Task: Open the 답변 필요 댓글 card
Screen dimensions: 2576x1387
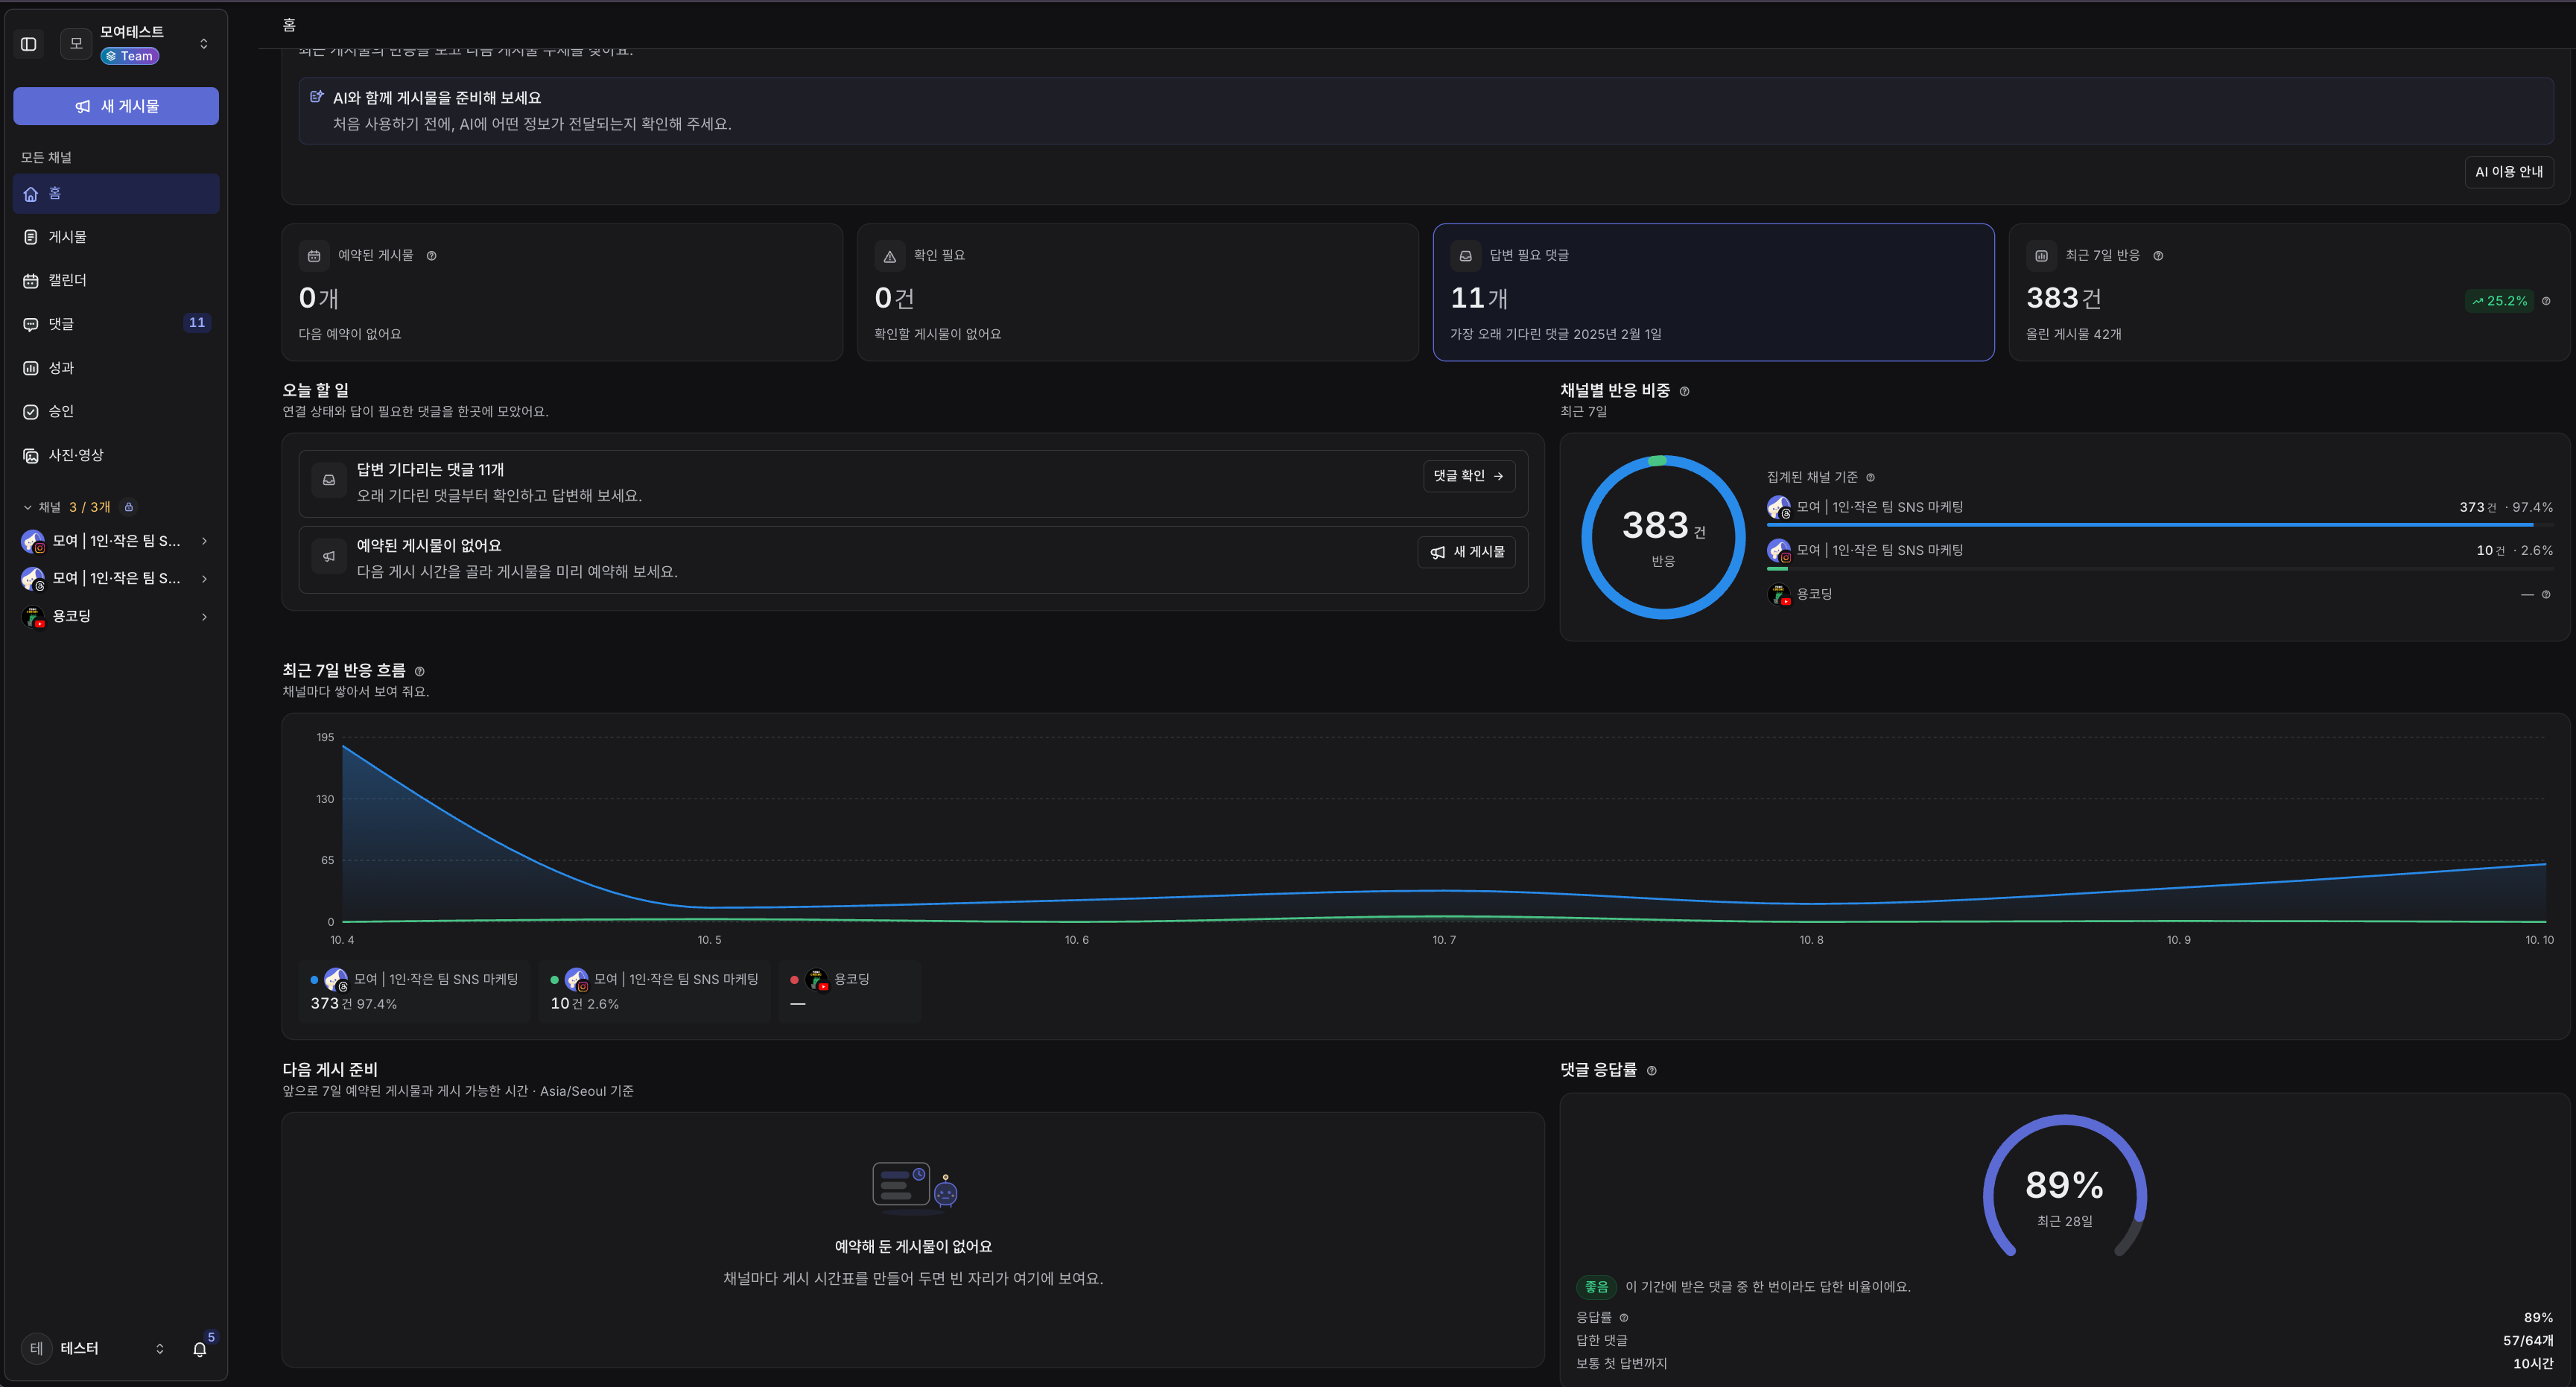Action: [x=1713, y=292]
